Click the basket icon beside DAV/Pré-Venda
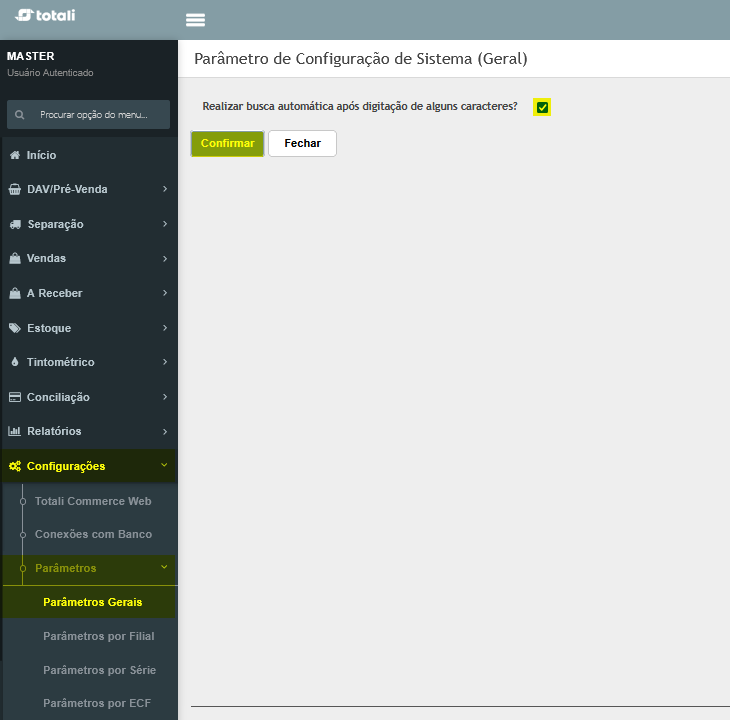 pyautogui.click(x=15, y=189)
